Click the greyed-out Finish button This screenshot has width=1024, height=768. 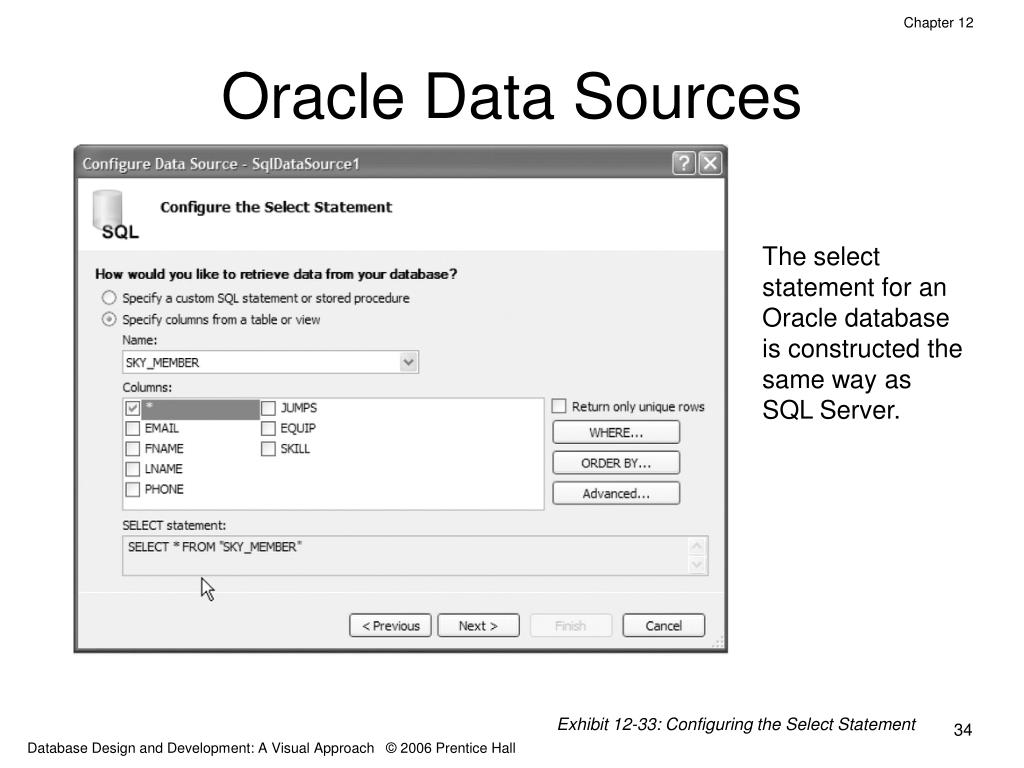[571, 626]
